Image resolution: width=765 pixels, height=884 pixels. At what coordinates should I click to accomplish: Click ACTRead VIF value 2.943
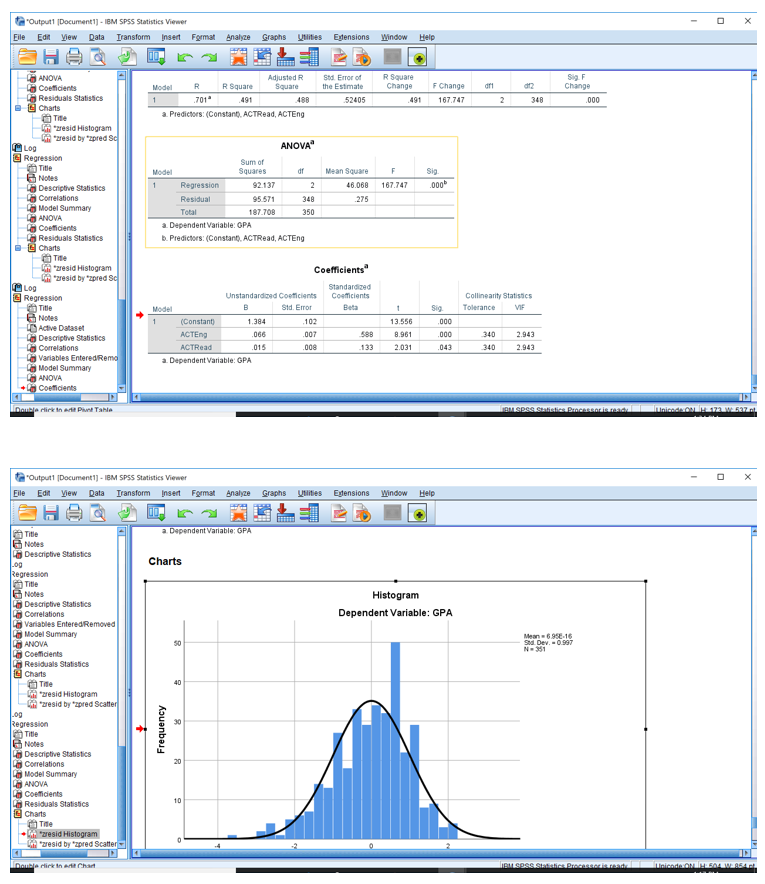pos(525,348)
